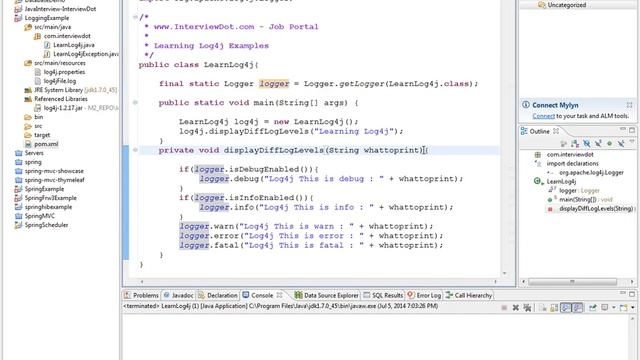Open the Data Source Explorer tab

(327, 295)
